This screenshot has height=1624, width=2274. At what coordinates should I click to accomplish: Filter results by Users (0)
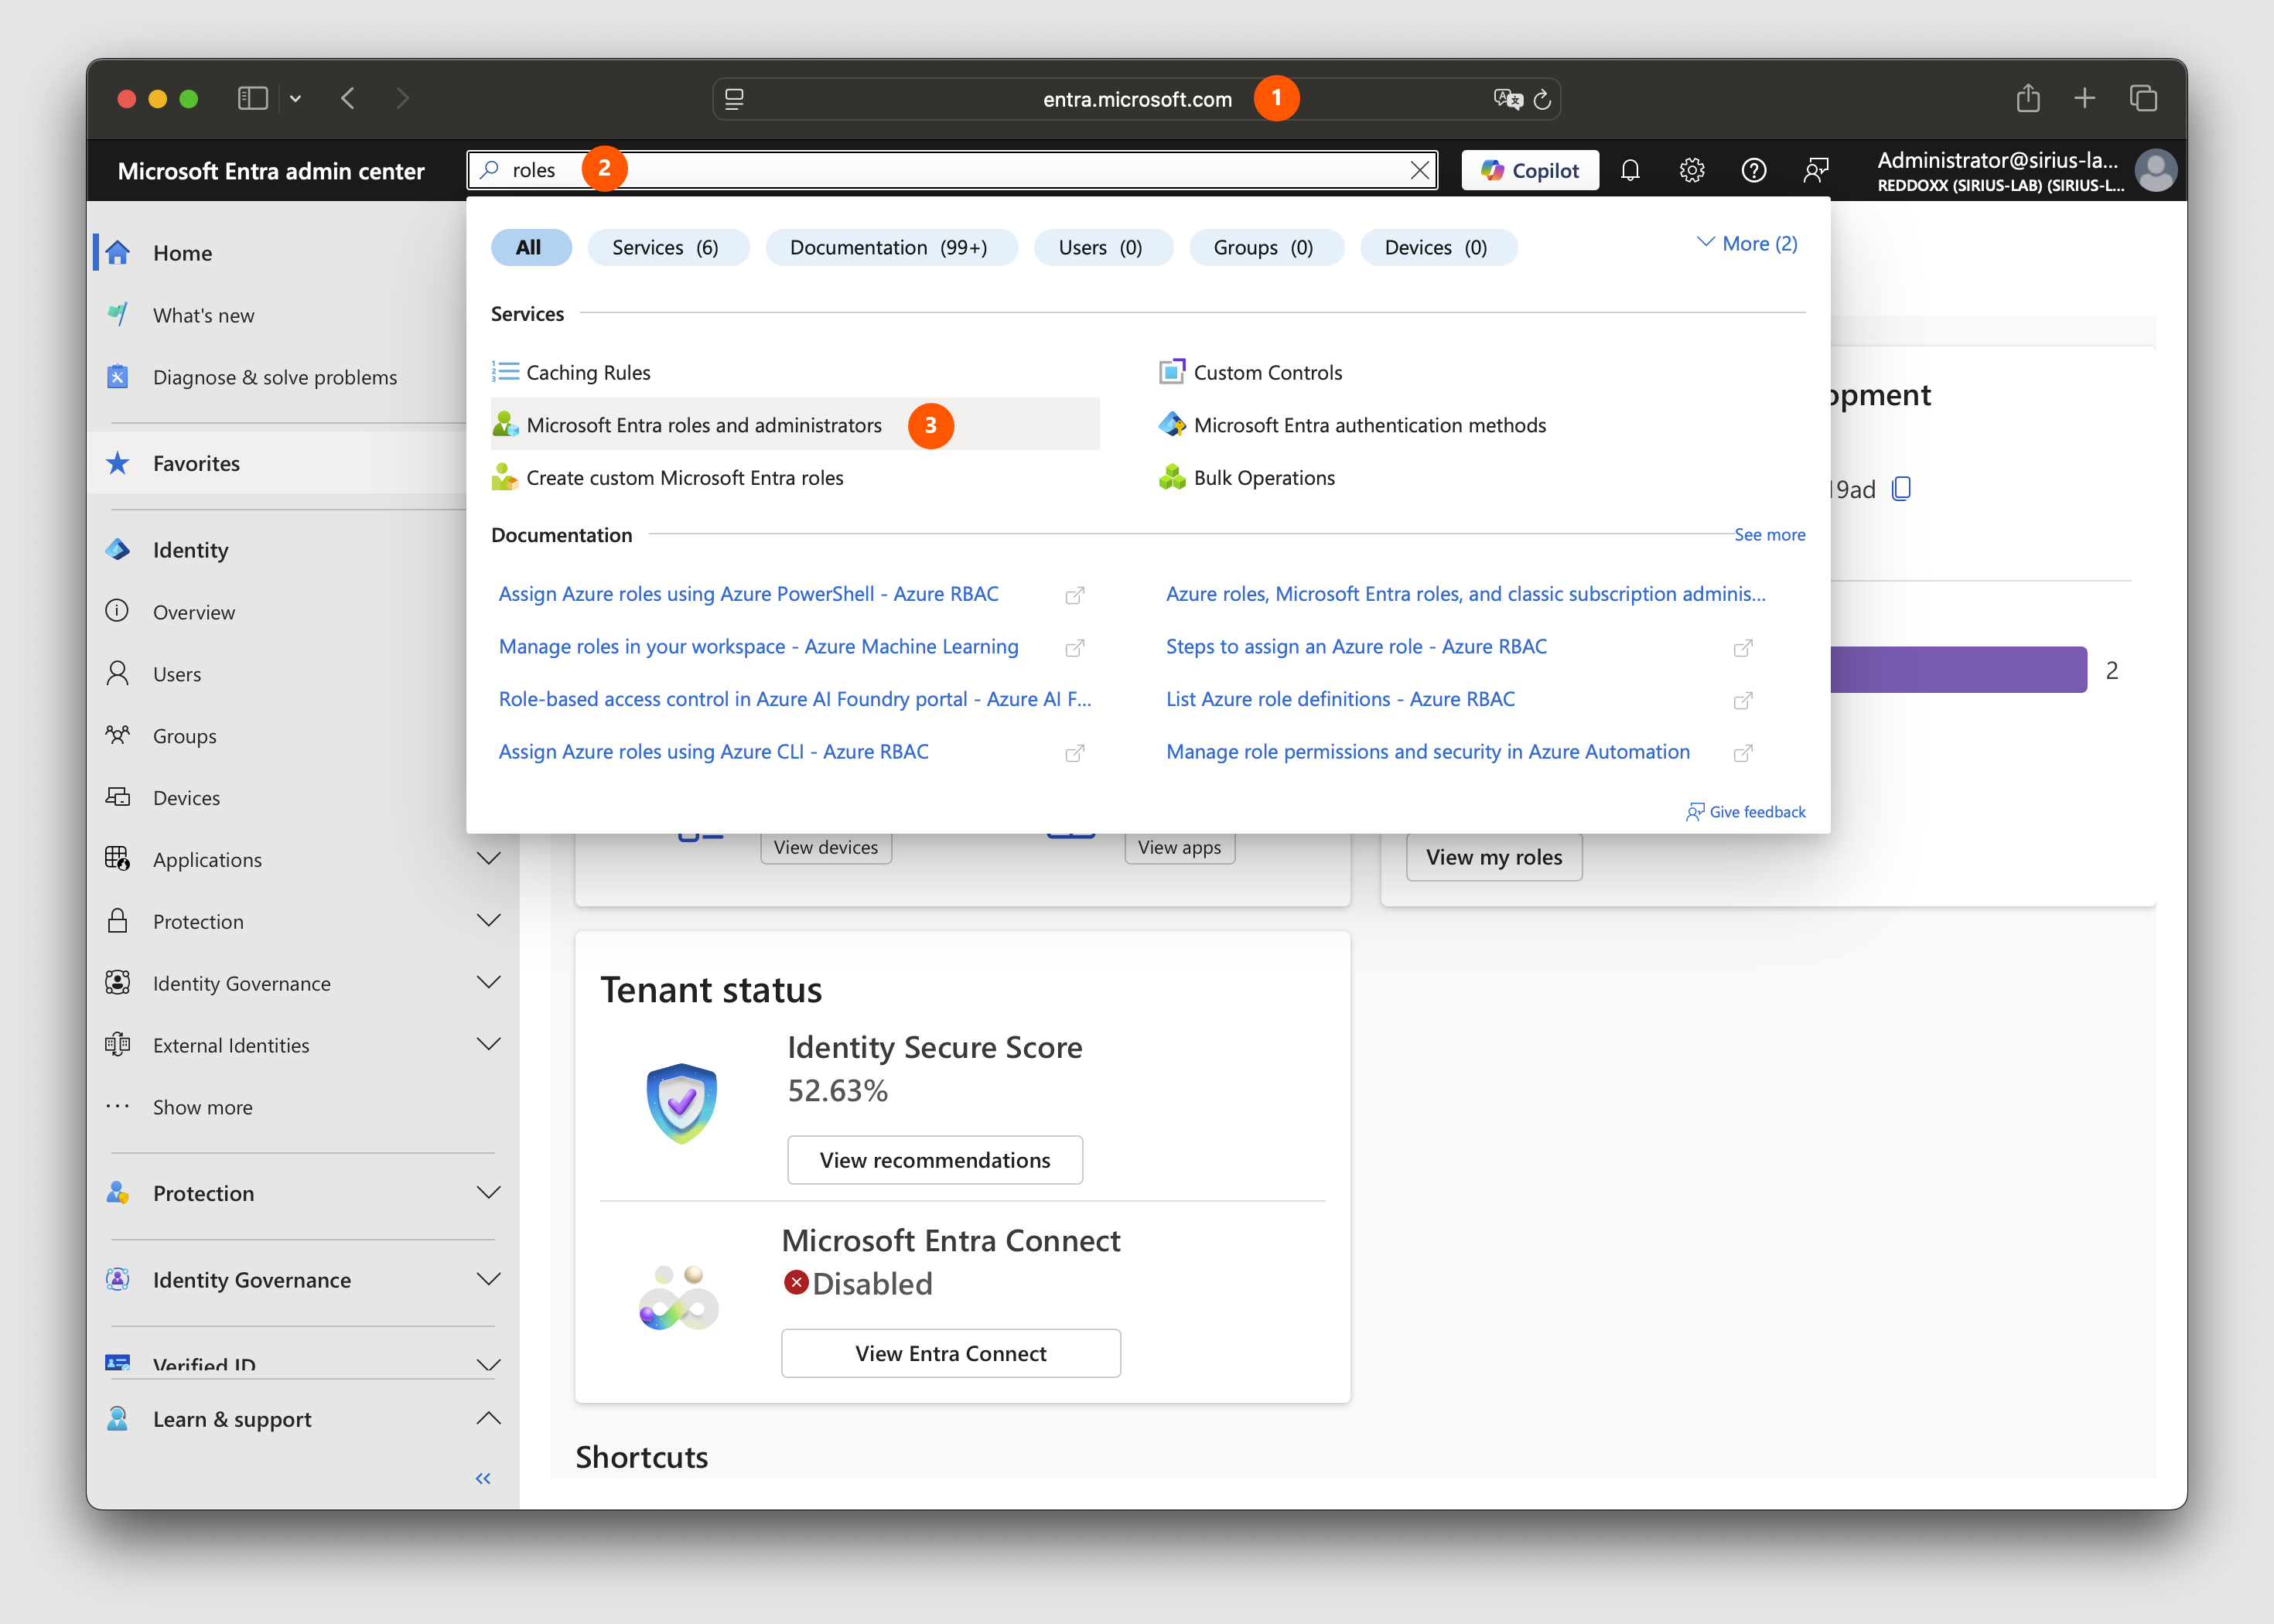coord(1103,247)
